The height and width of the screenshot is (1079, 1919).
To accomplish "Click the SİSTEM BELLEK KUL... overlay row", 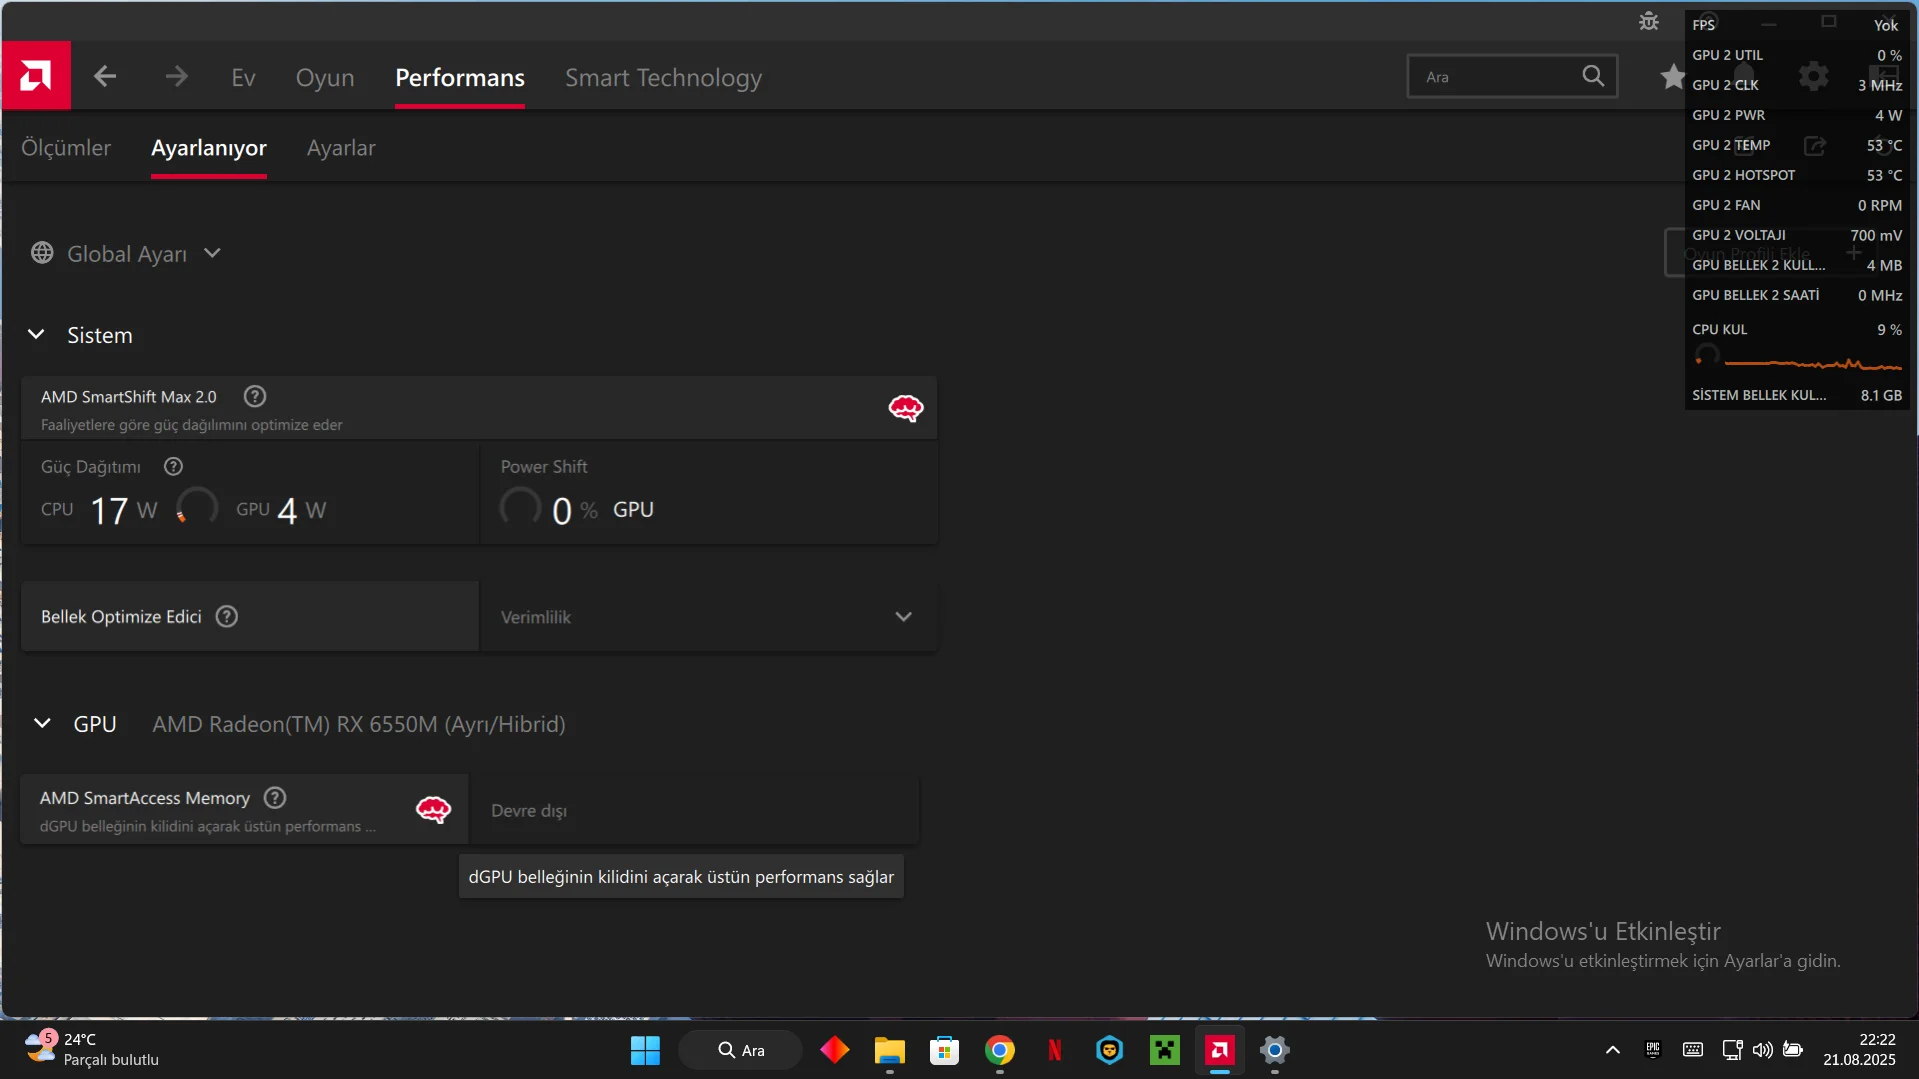I will (x=1797, y=395).
